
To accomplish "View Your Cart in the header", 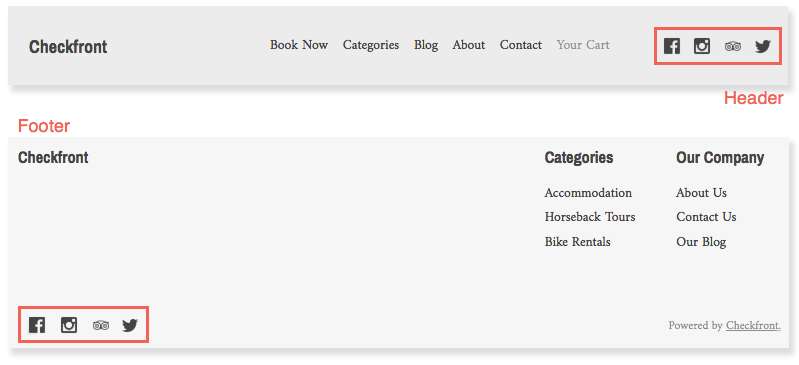I will click(x=583, y=45).
